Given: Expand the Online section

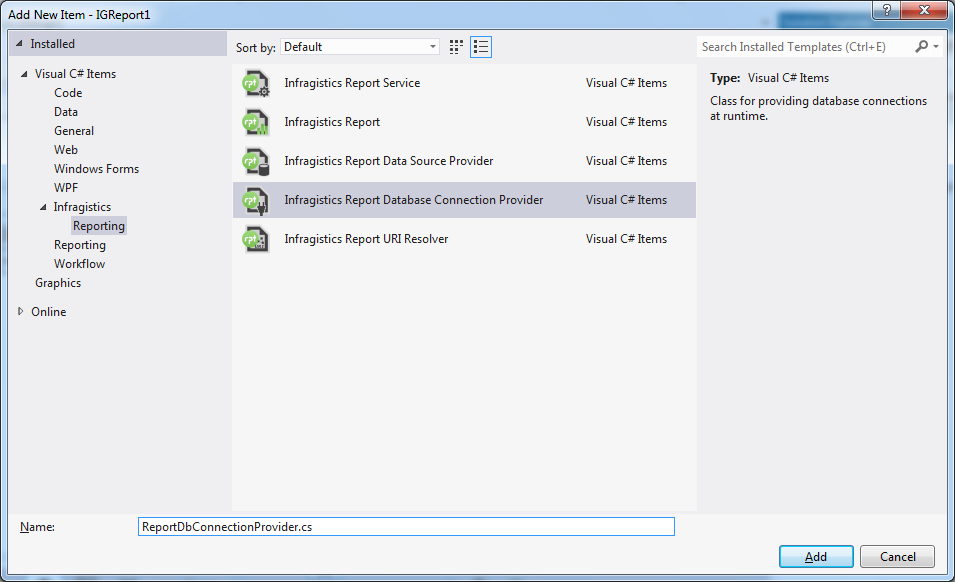Looking at the screenshot, I should click(20, 311).
